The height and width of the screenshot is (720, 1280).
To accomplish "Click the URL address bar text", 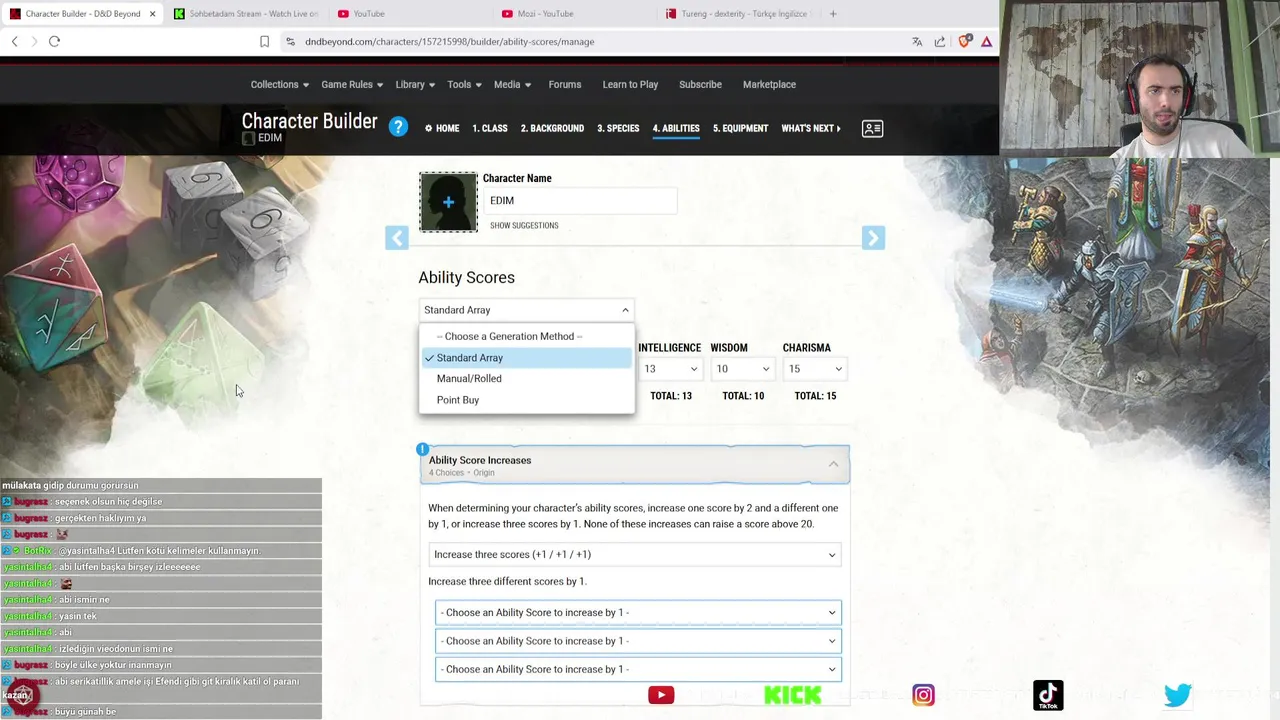I will pyautogui.click(x=450, y=42).
